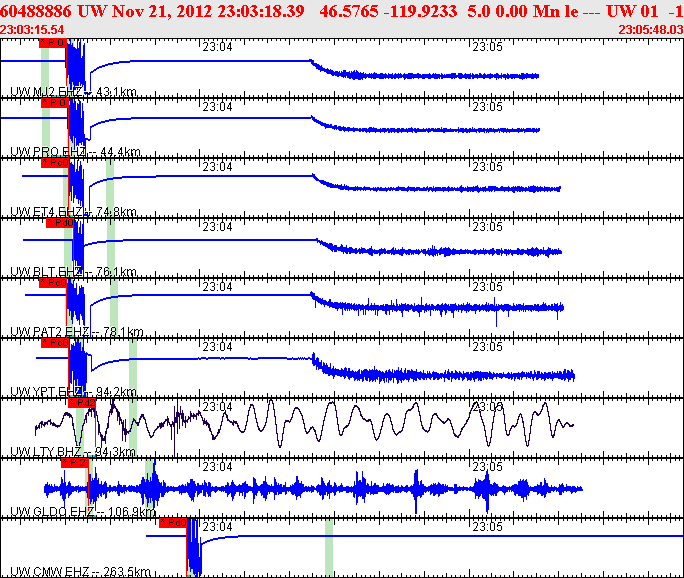Select the P 0 pick flag on MJ2
Screen dimensions: 684x578
tap(53, 43)
